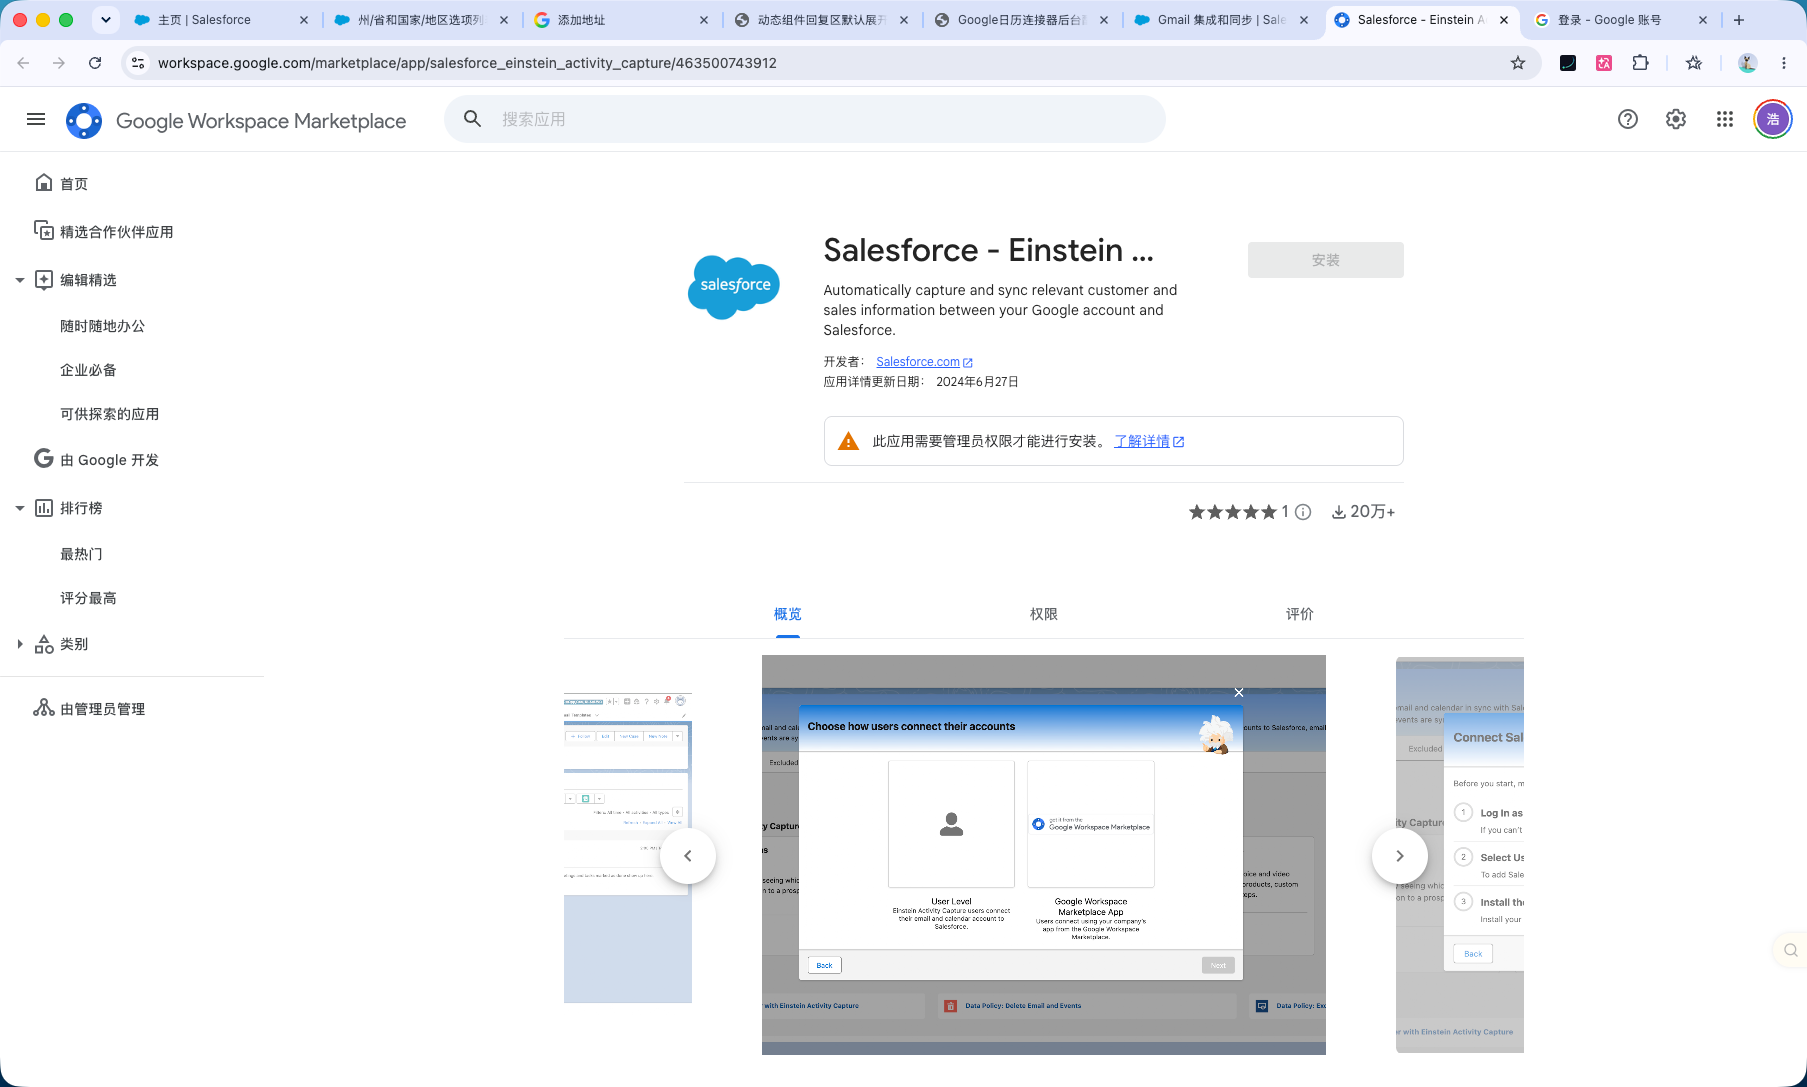Bookmark this page with star icon
Image resolution: width=1807 pixels, height=1087 pixels.
(x=1518, y=63)
